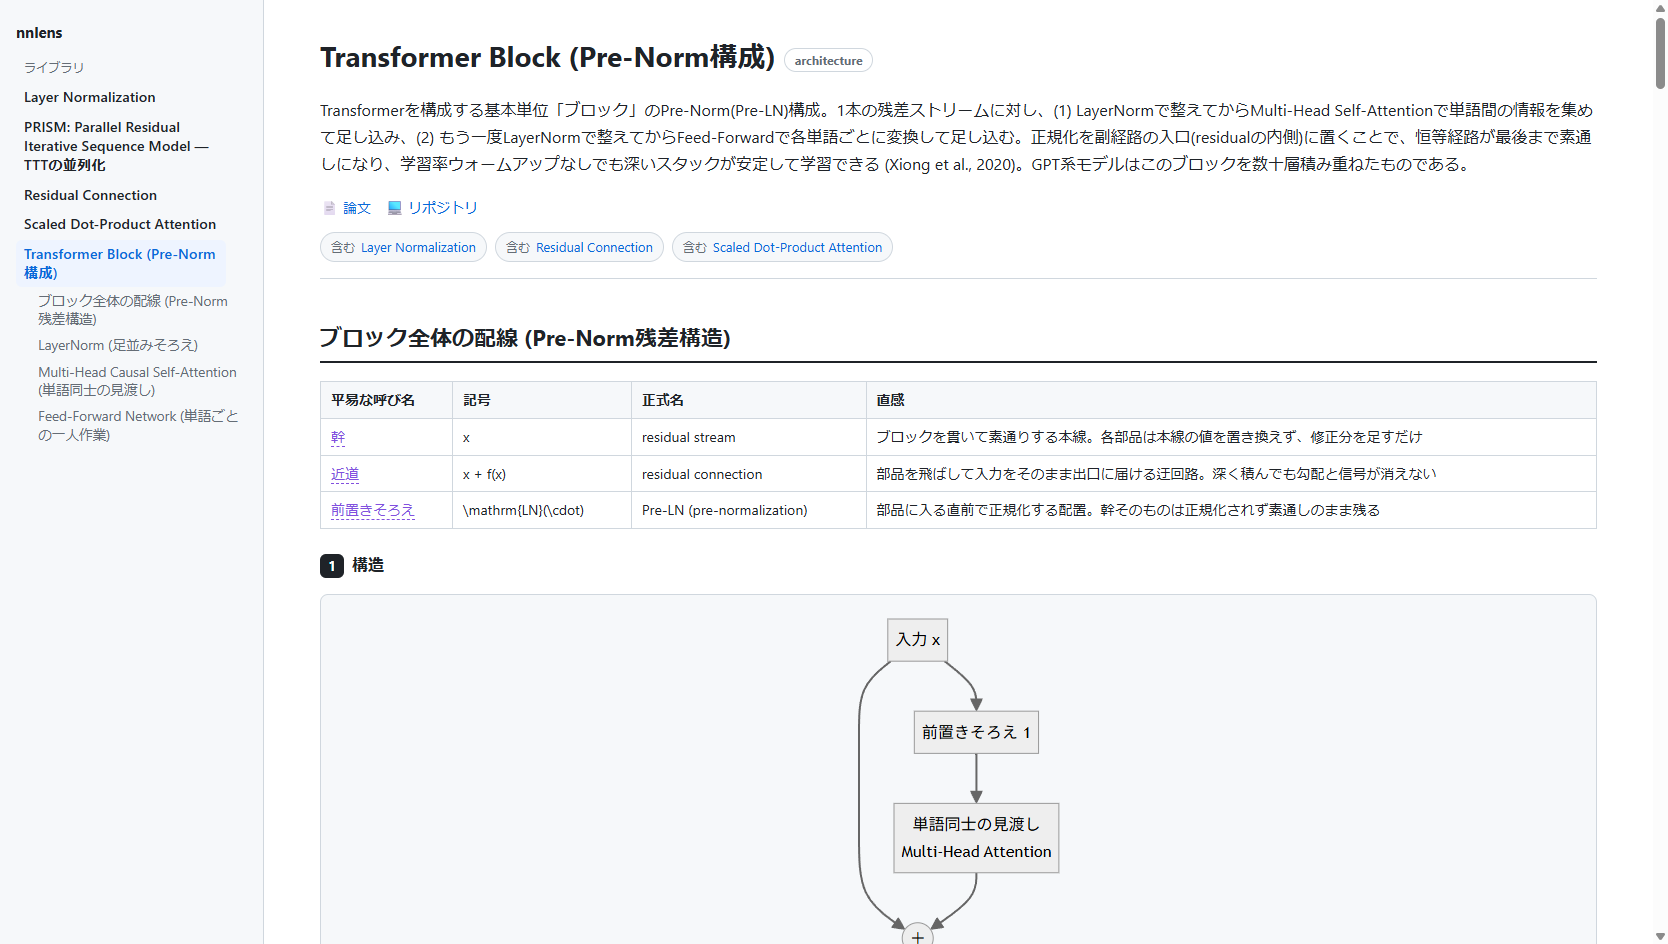Click the 幹 glossary term

pyautogui.click(x=338, y=437)
